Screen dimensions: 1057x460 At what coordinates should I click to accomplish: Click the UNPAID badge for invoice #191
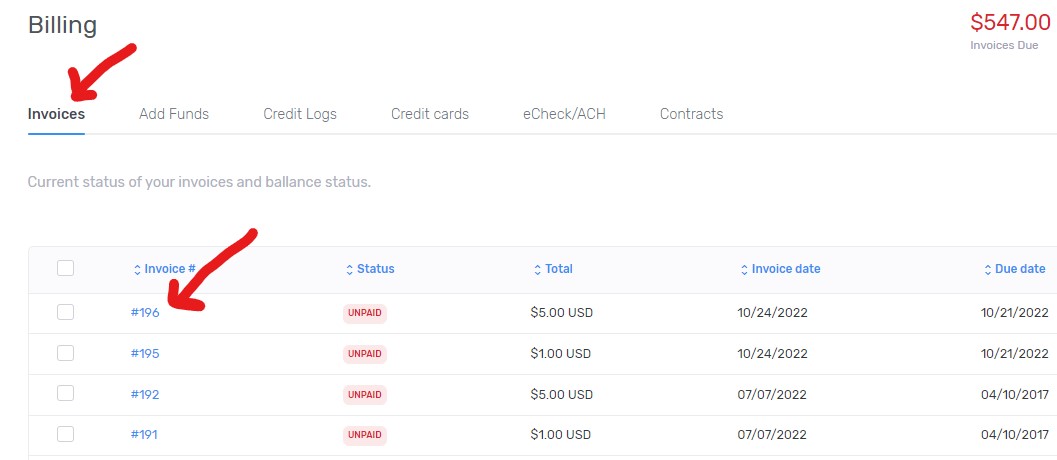click(x=365, y=435)
